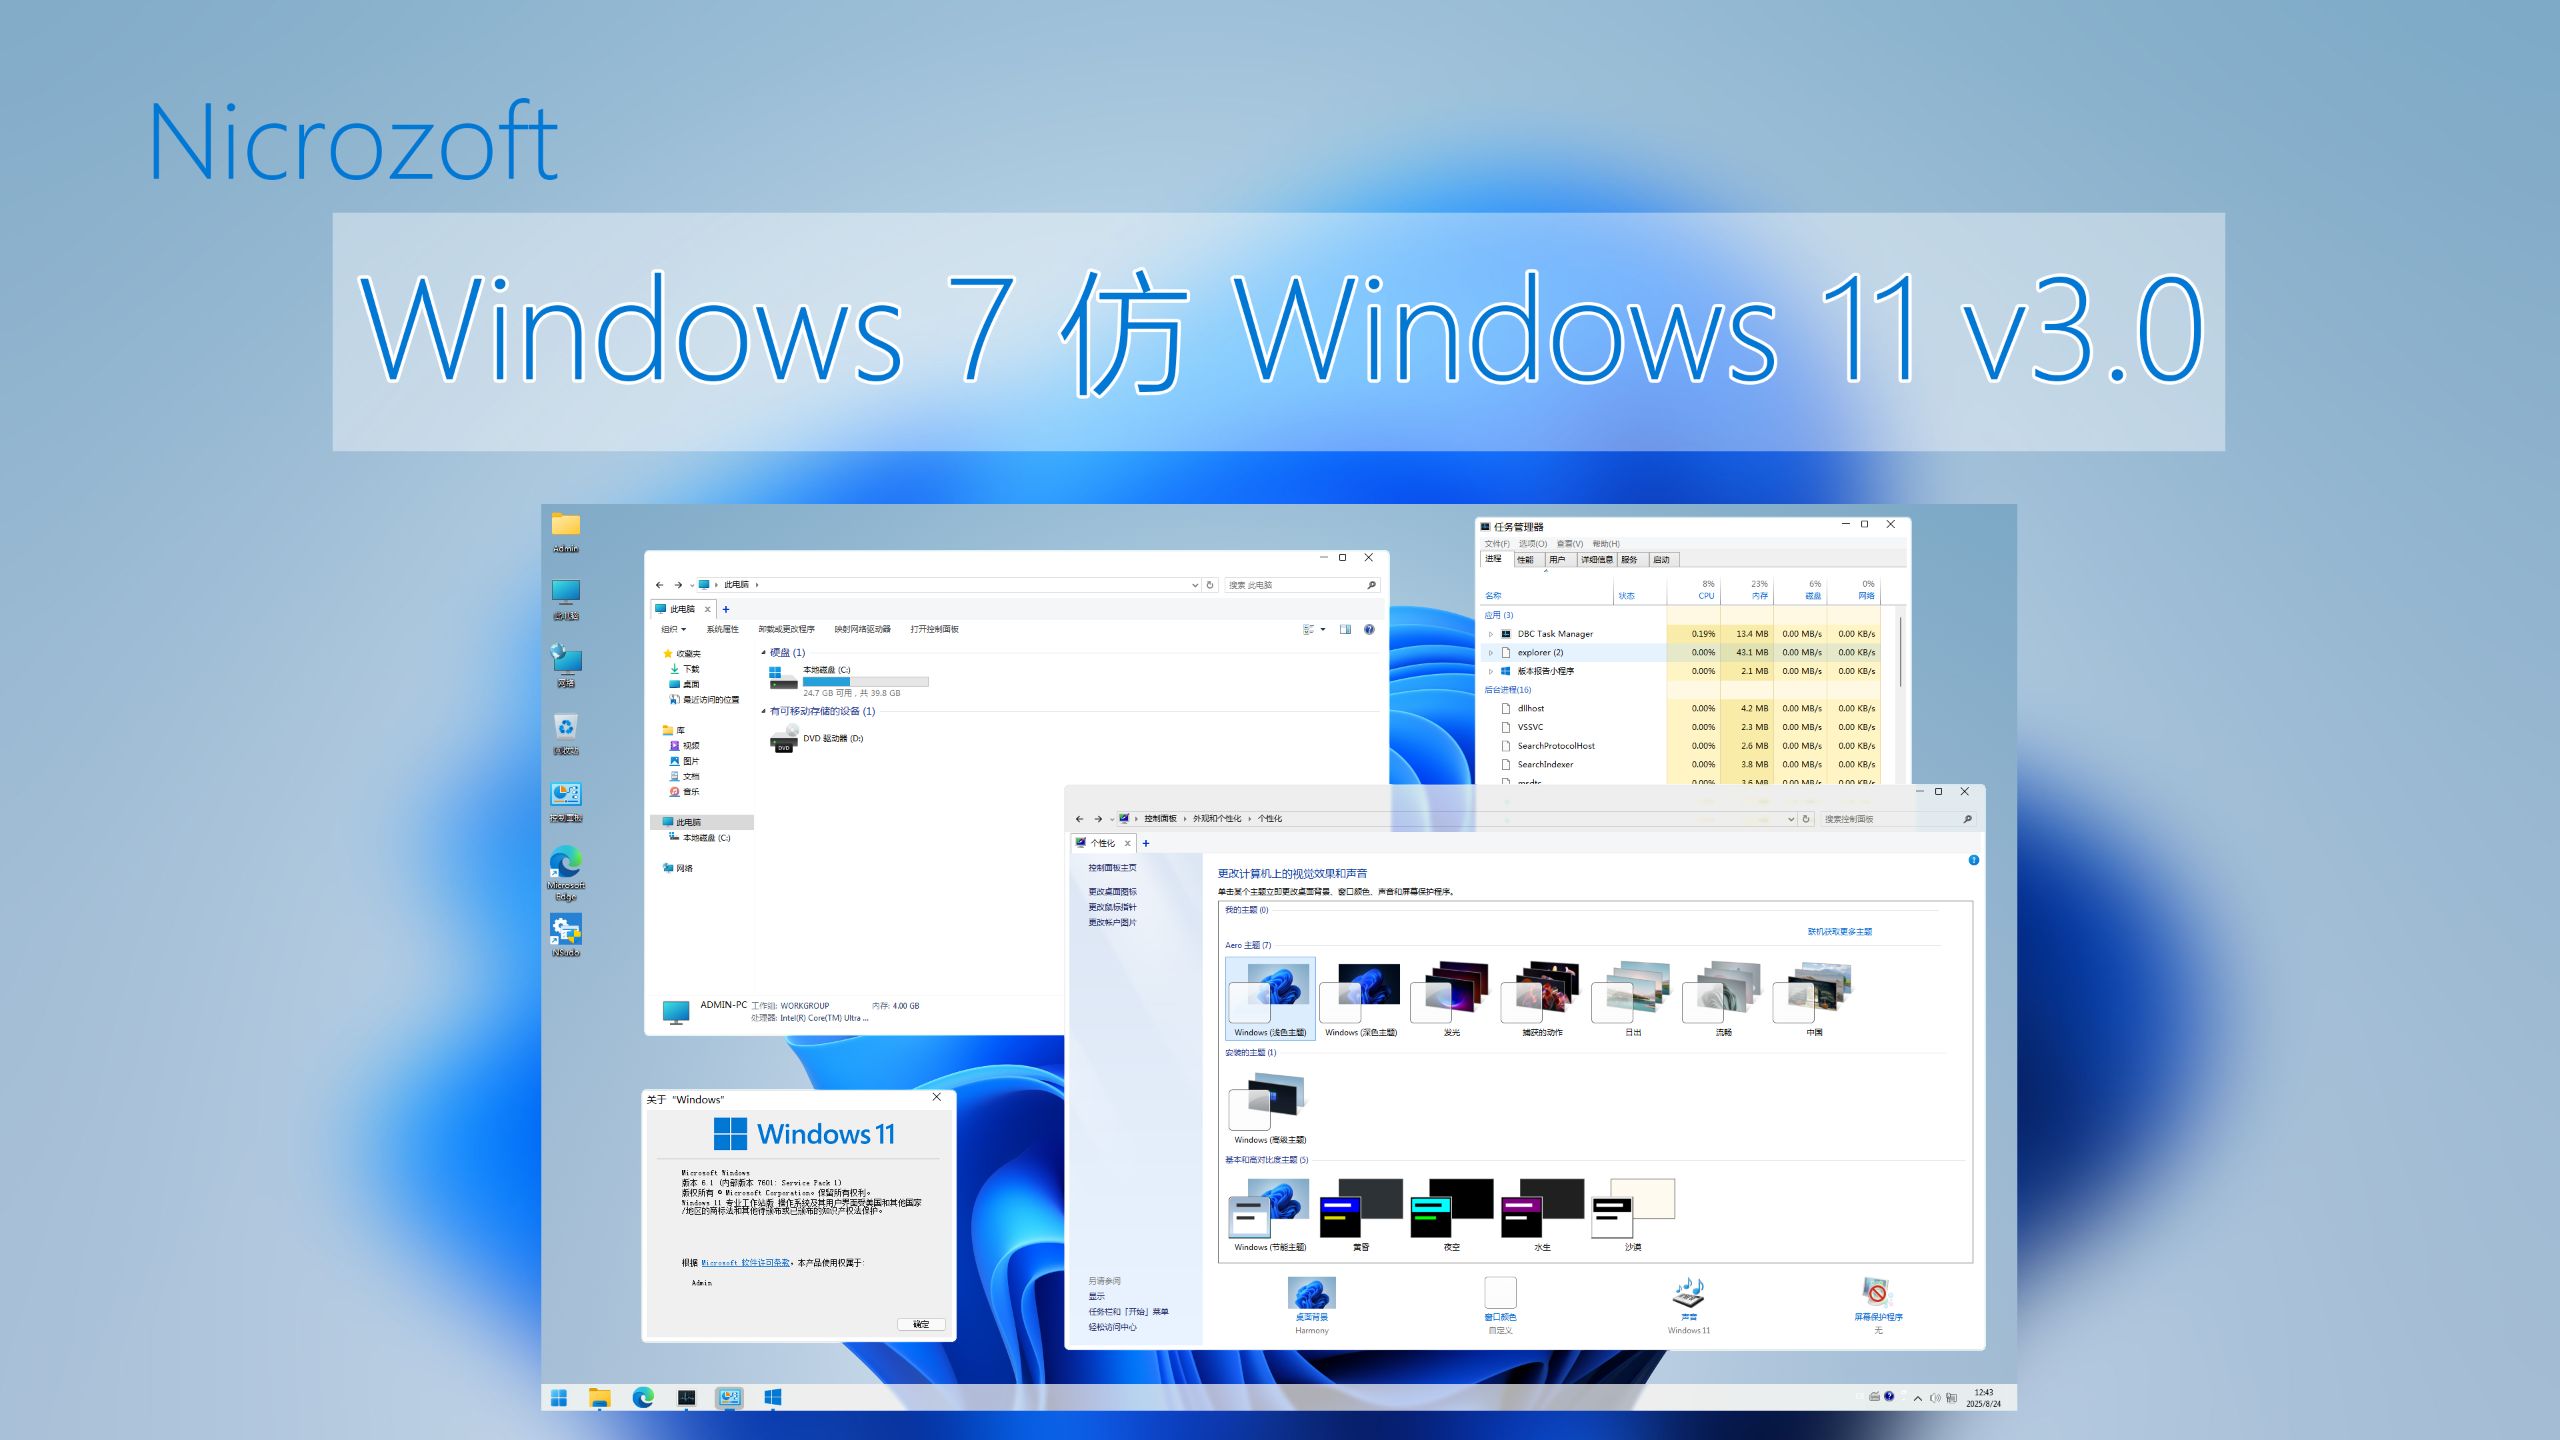
Task: Select 下载 in the explorer navigation pane
Action: [x=685, y=669]
